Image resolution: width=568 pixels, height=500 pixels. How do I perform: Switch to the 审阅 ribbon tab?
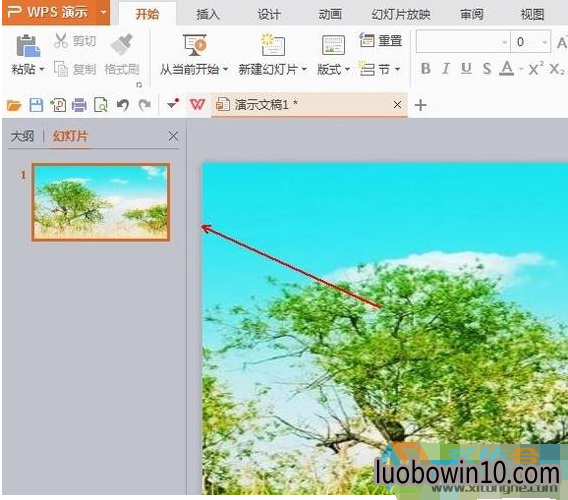[x=472, y=14]
